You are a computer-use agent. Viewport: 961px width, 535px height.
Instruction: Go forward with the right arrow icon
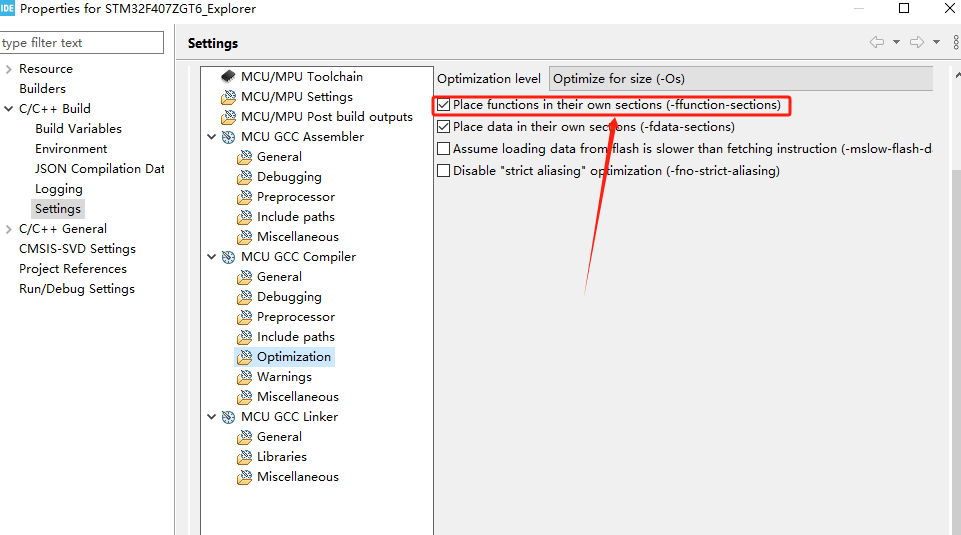(x=917, y=42)
